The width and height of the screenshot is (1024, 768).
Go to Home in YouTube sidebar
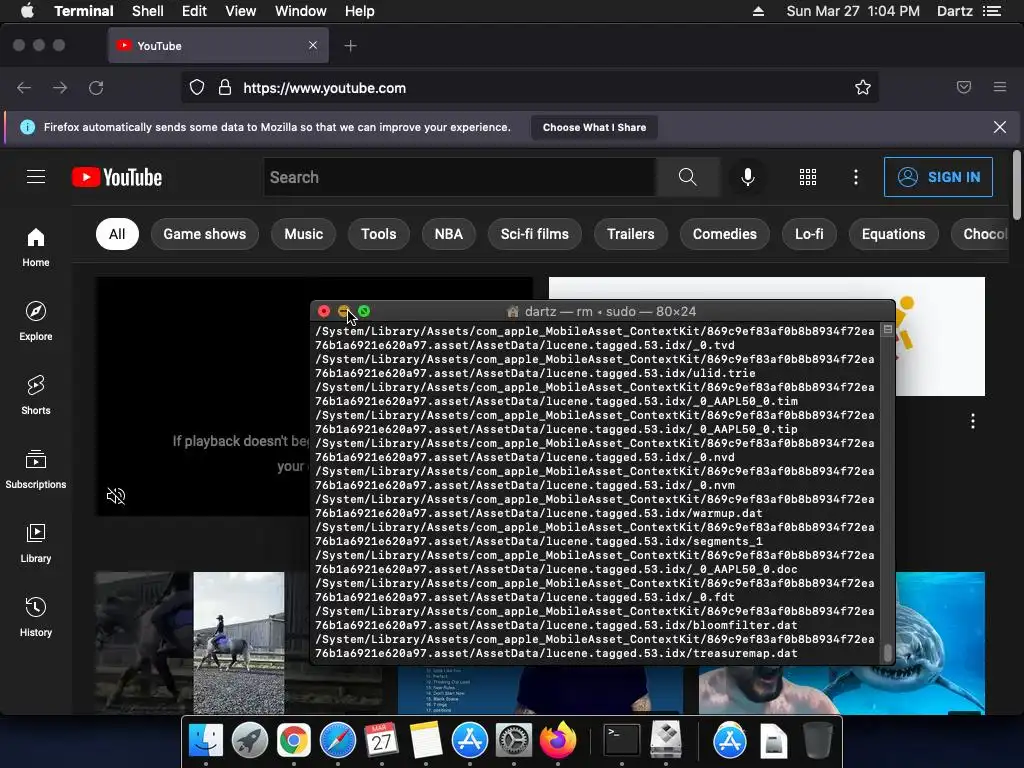36,248
